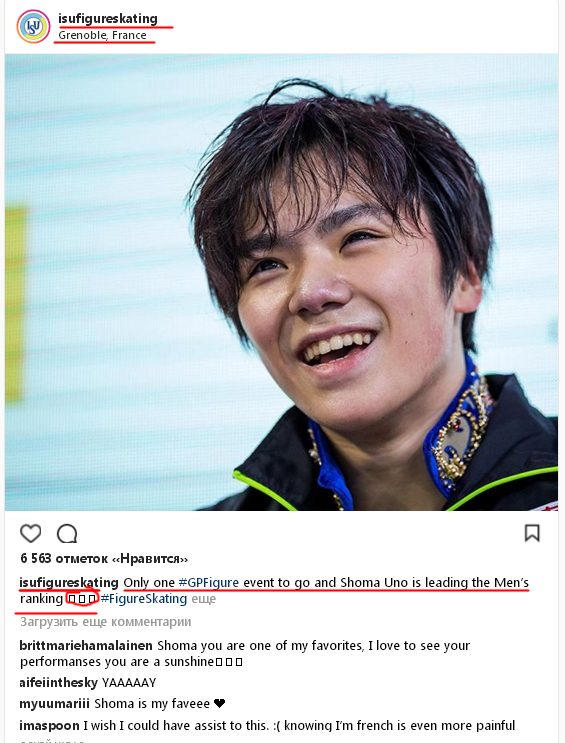This screenshot has height=743, width=565.
Task: Expand the caption with 'еще'
Action: (x=203, y=599)
